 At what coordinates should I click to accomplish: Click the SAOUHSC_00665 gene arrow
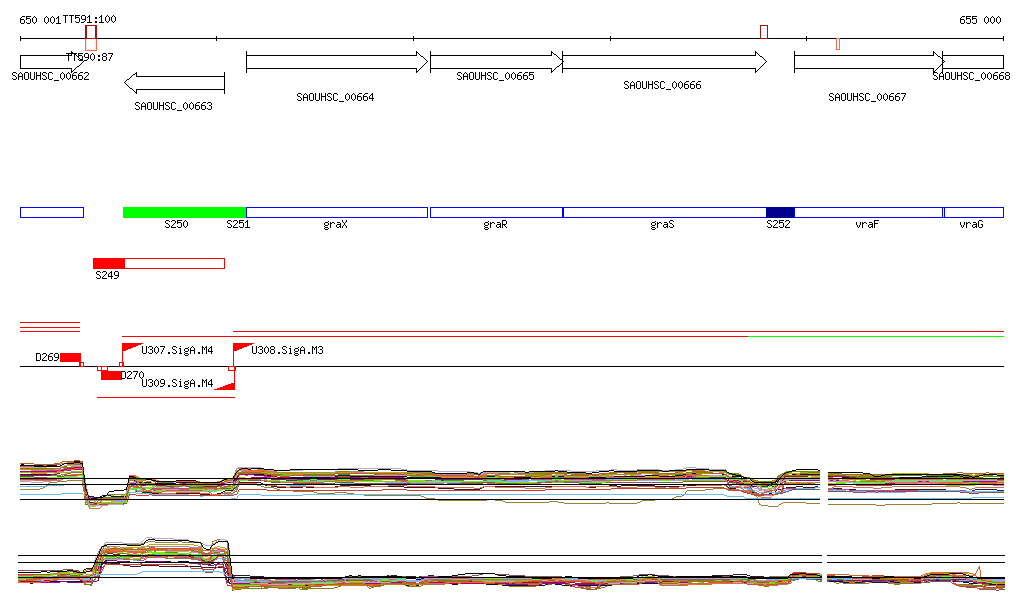(x=495, y=62)
